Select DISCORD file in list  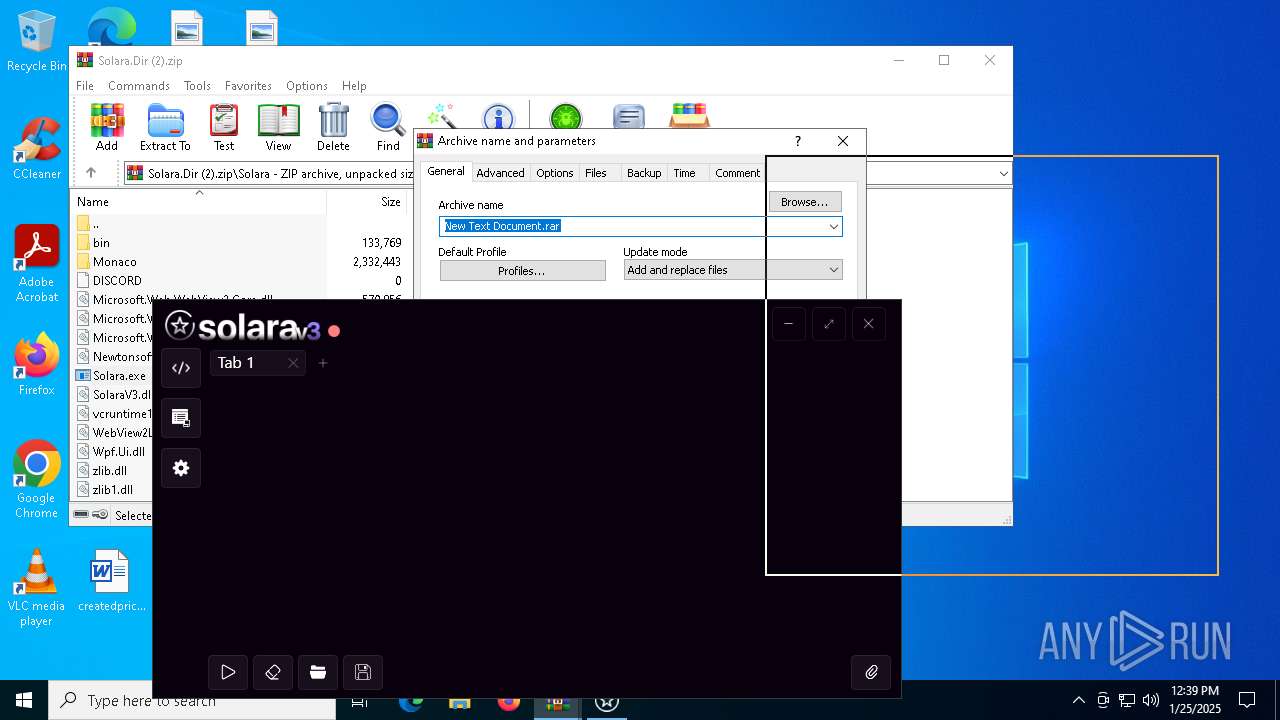[117, 281]
